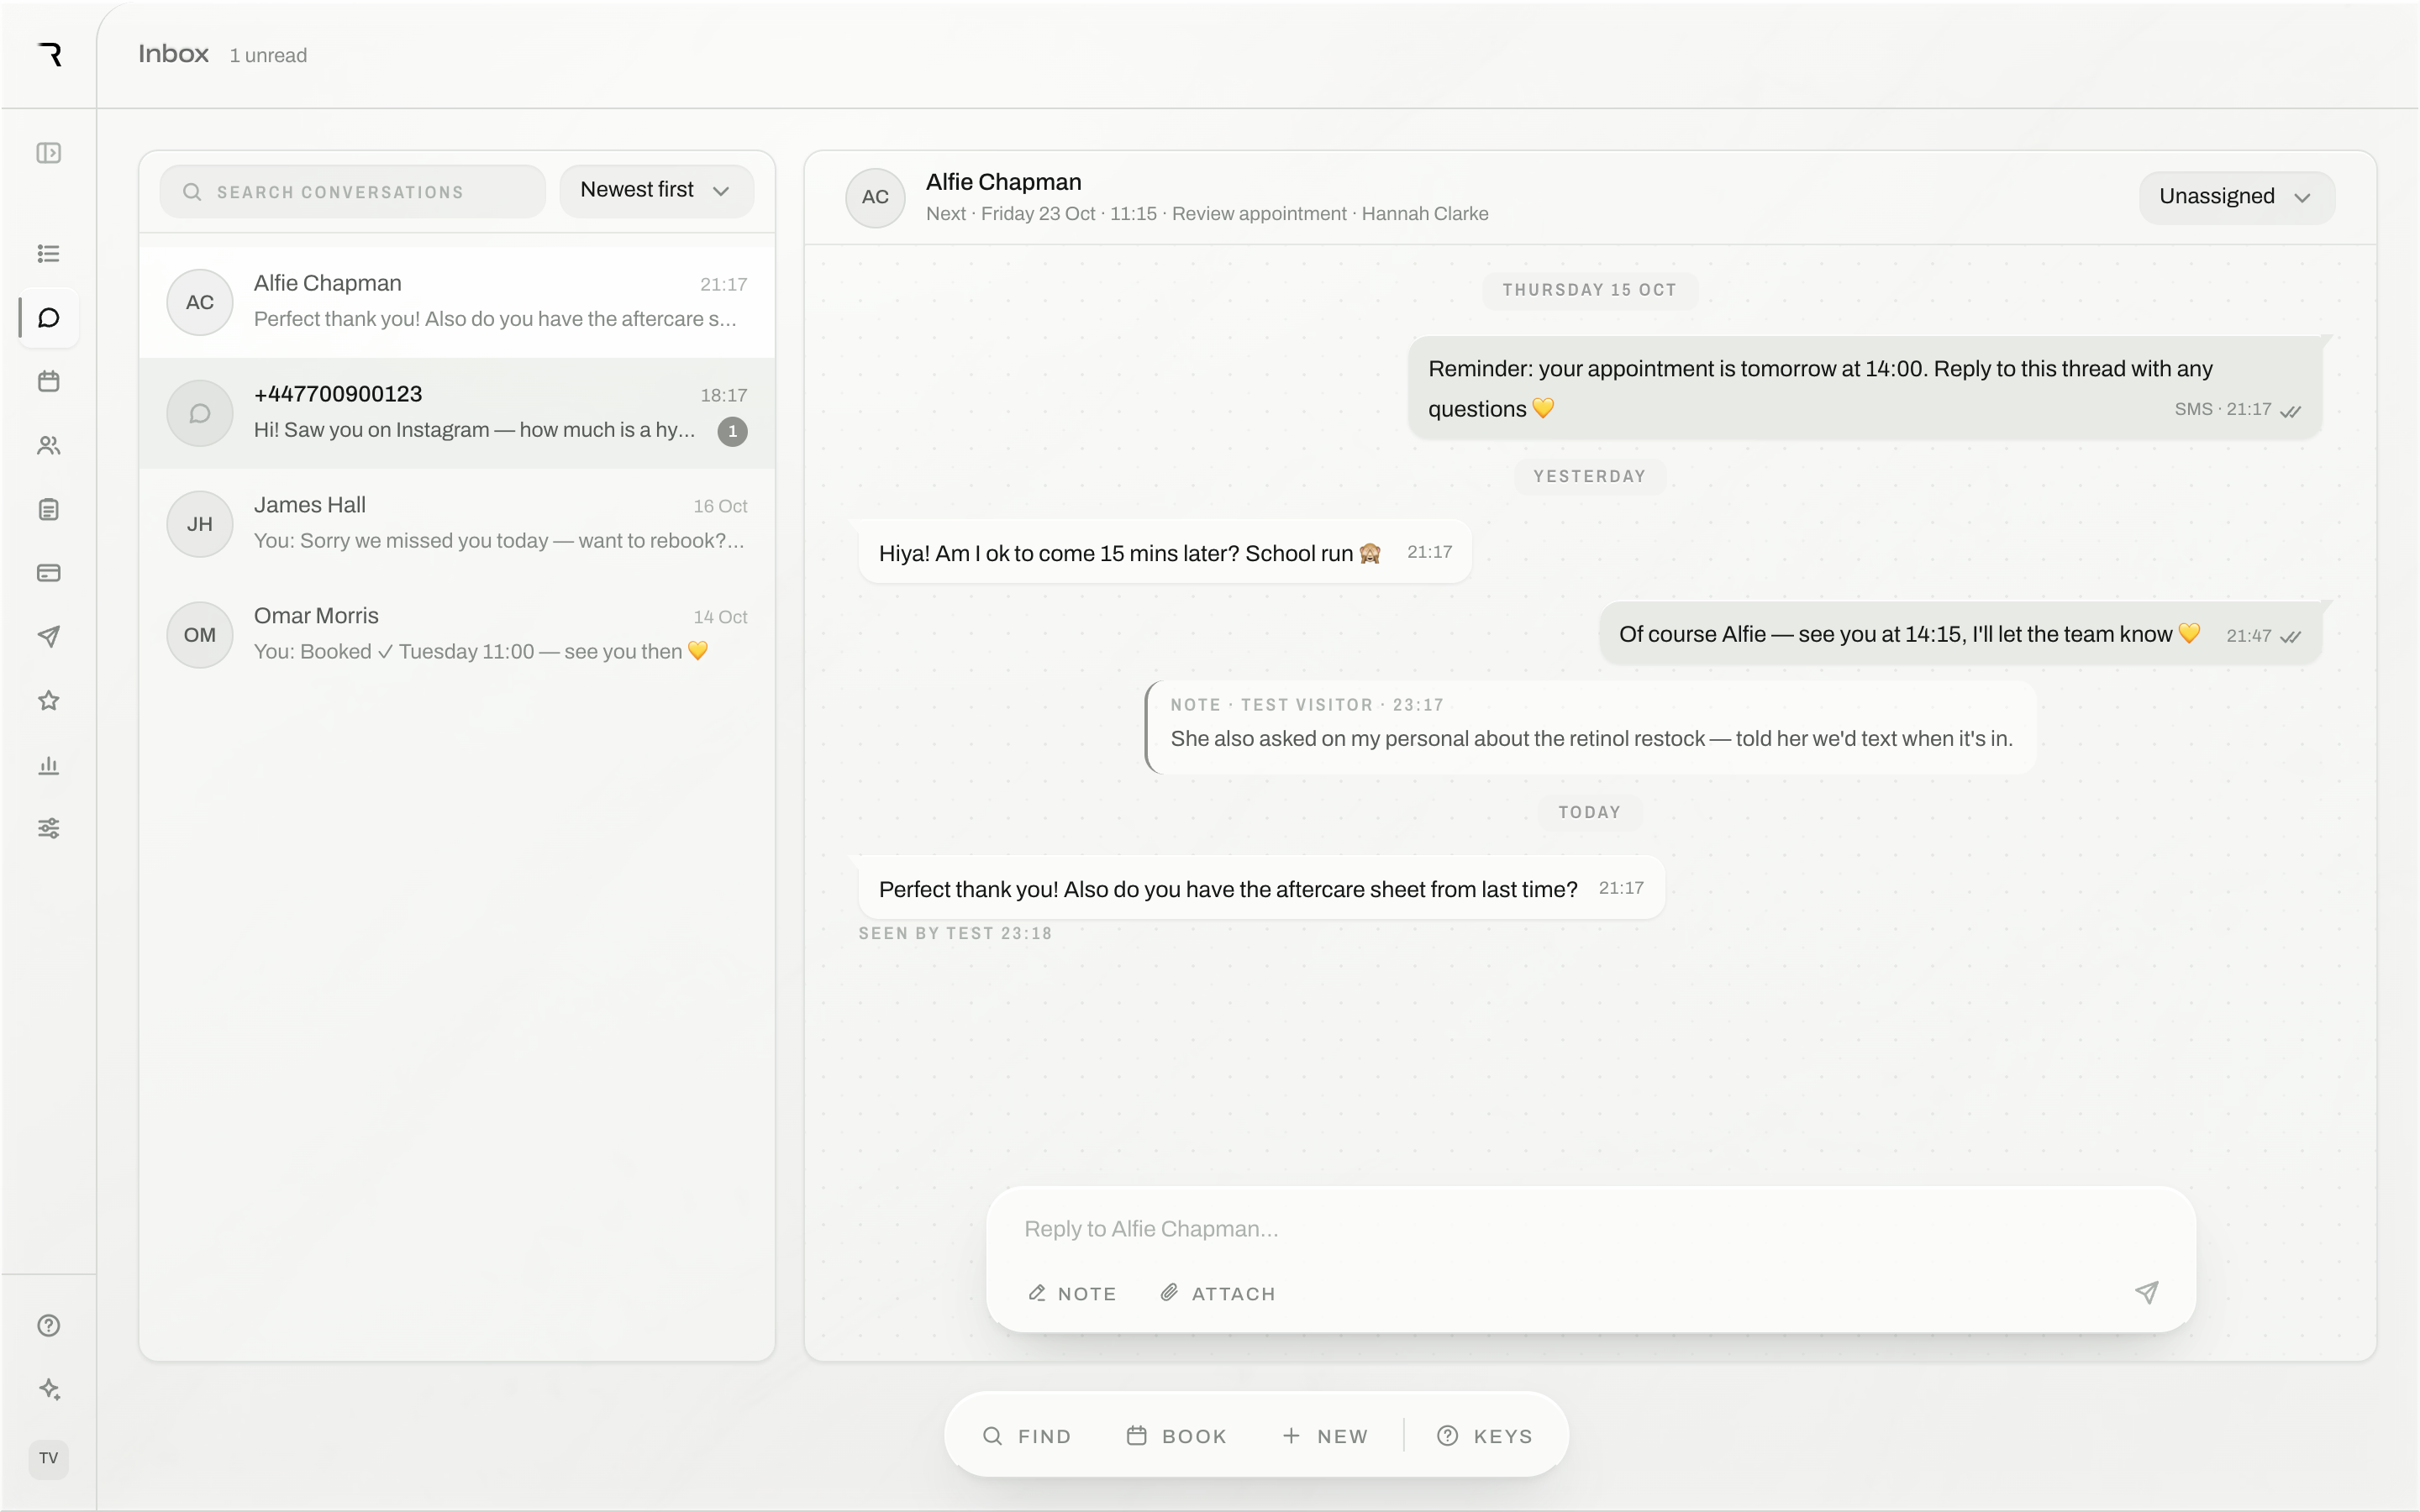Click the Reply to Alfie Chapman text box

point(1590,1229)
